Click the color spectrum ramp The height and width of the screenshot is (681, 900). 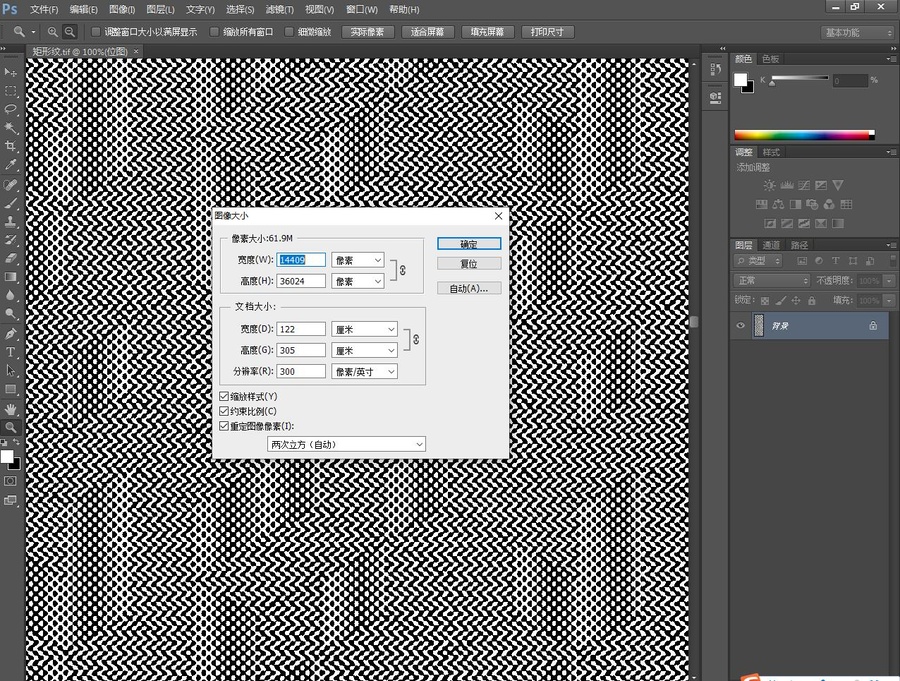click(804, 136)
